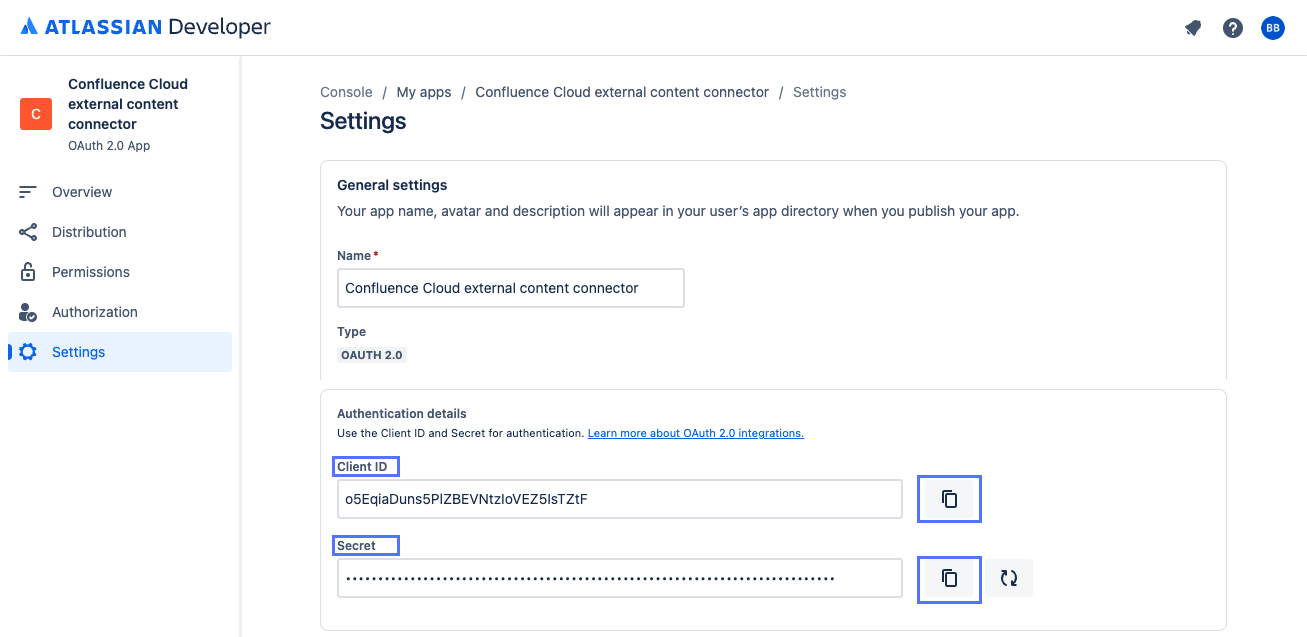1307x637 pixels.
Task: Click the Settings breadcrumb text
Action: [819, 92]
